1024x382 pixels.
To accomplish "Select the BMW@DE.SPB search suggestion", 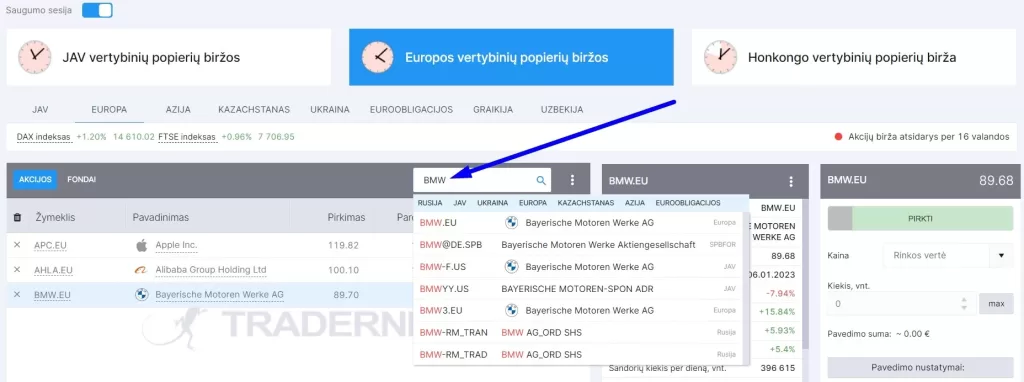I will (x=578, y=245).
